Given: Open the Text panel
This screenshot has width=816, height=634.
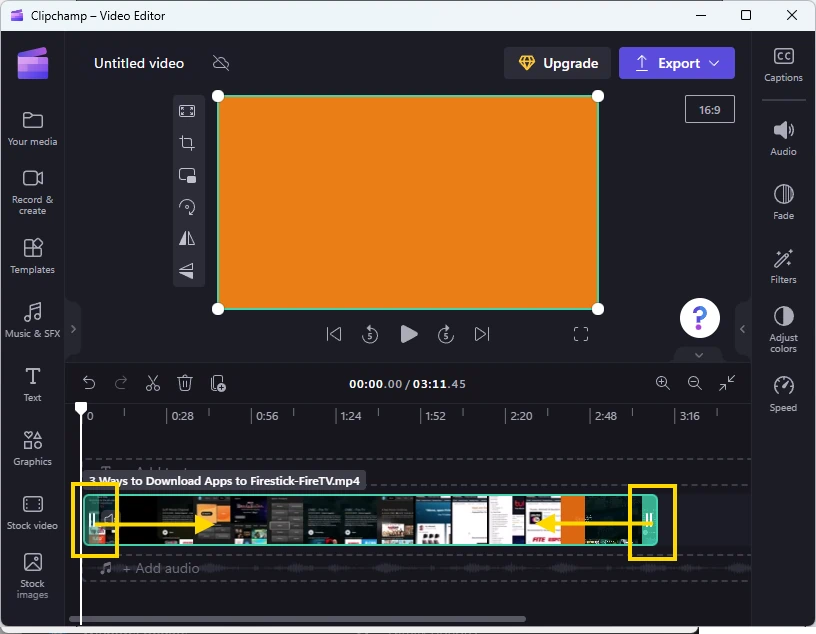Looking at the screenshot, I should point(32,384).
